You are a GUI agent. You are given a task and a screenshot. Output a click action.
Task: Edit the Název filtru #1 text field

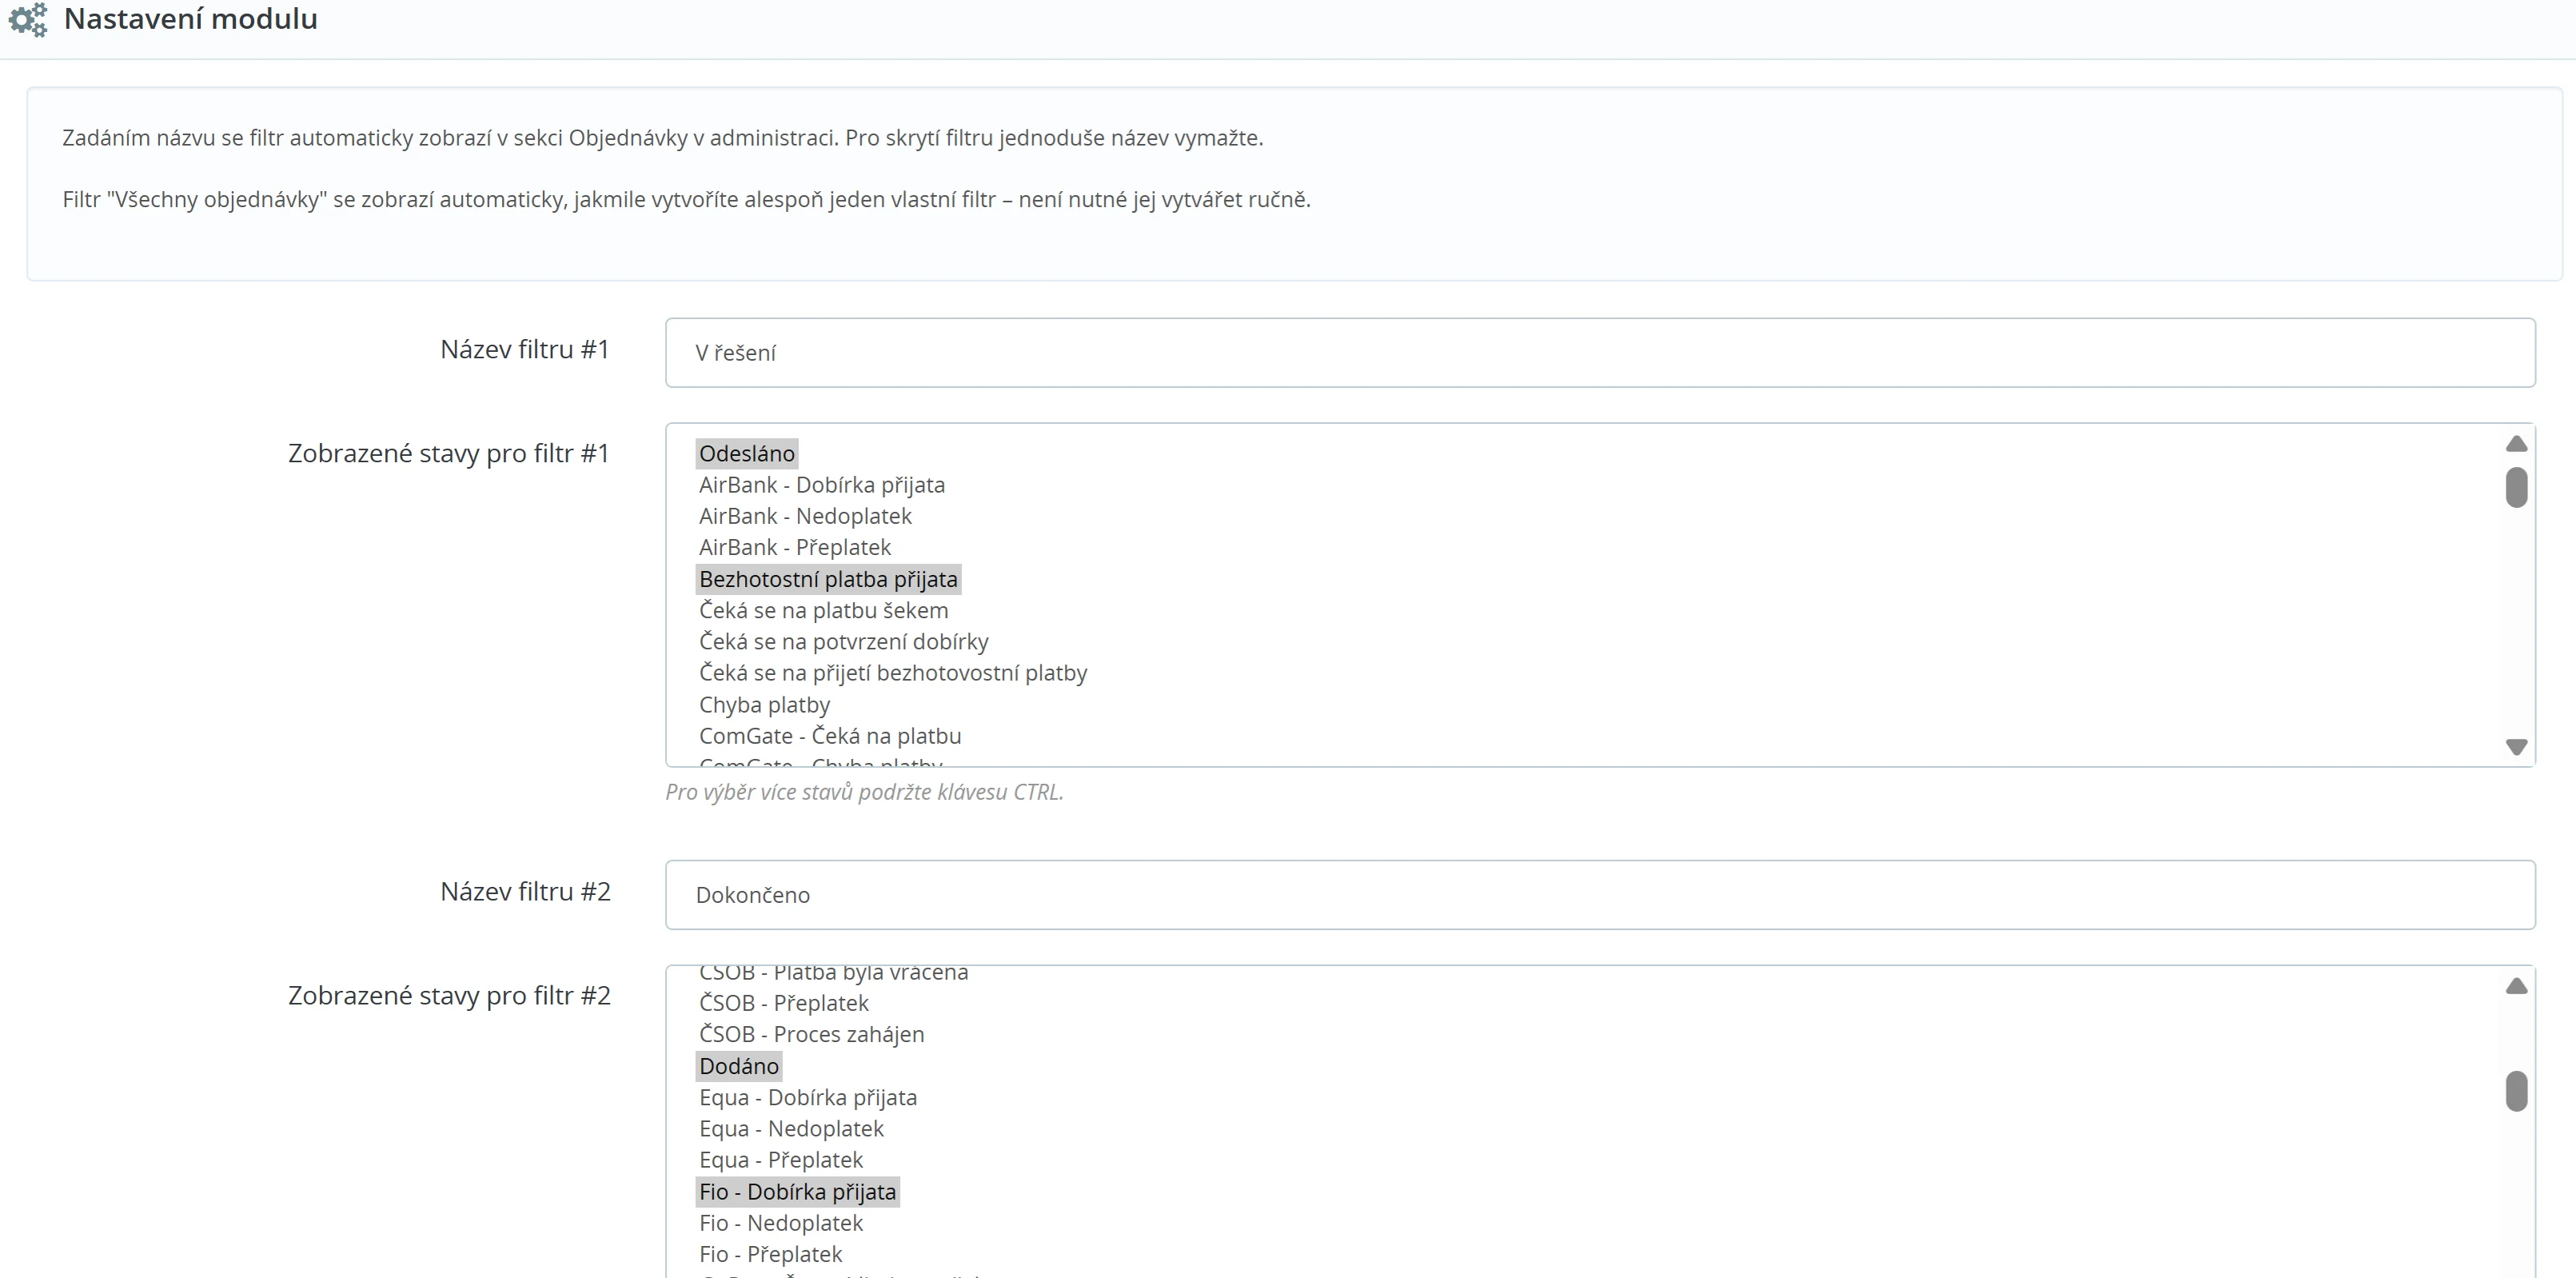click(1599, 353)
